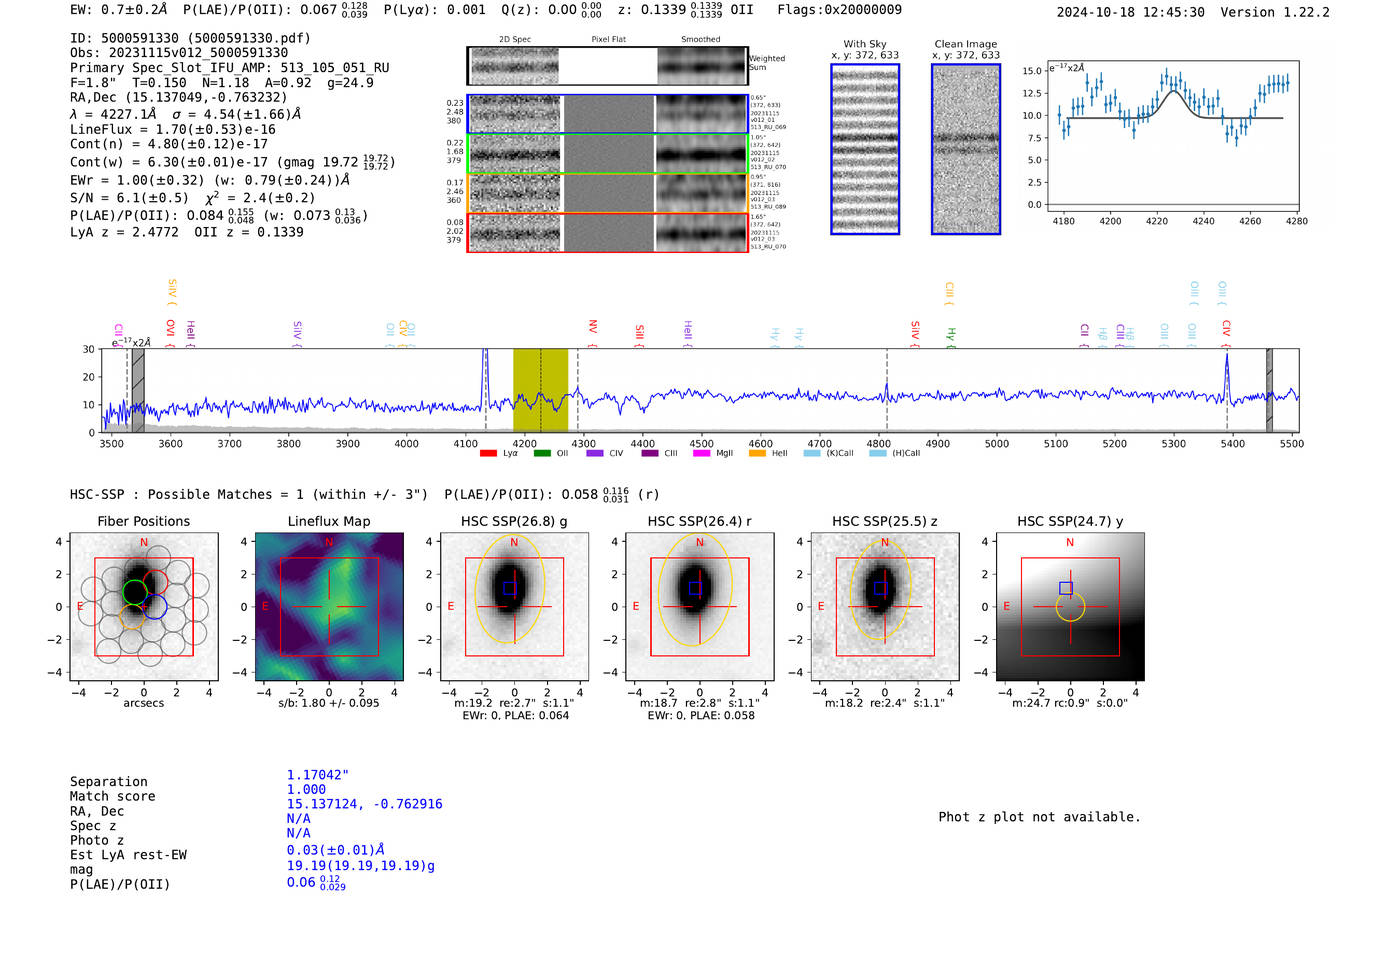Open the HSC SSP(24.7) y image
Screen dimensions: 1400x953
point(1070,607)
